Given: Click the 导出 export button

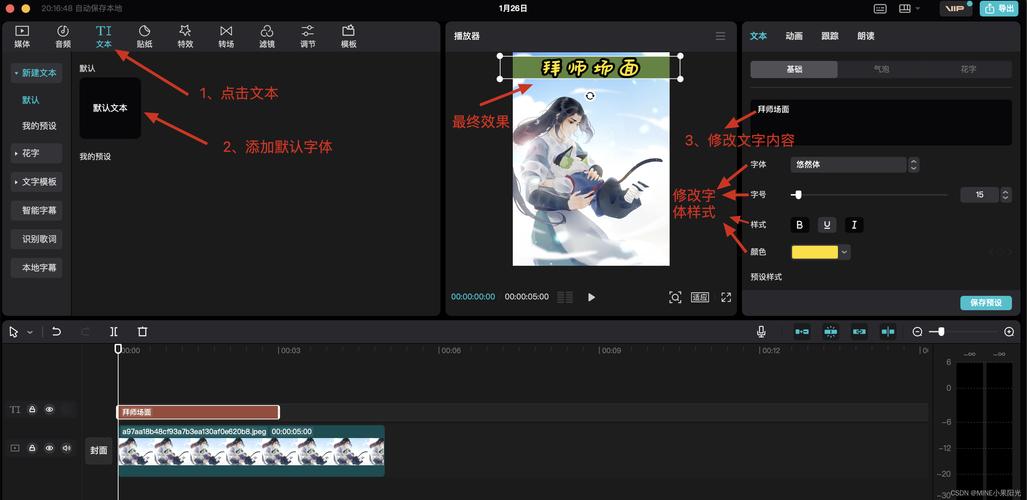Looking at the screenshot, I should click(x=998, y=9).
